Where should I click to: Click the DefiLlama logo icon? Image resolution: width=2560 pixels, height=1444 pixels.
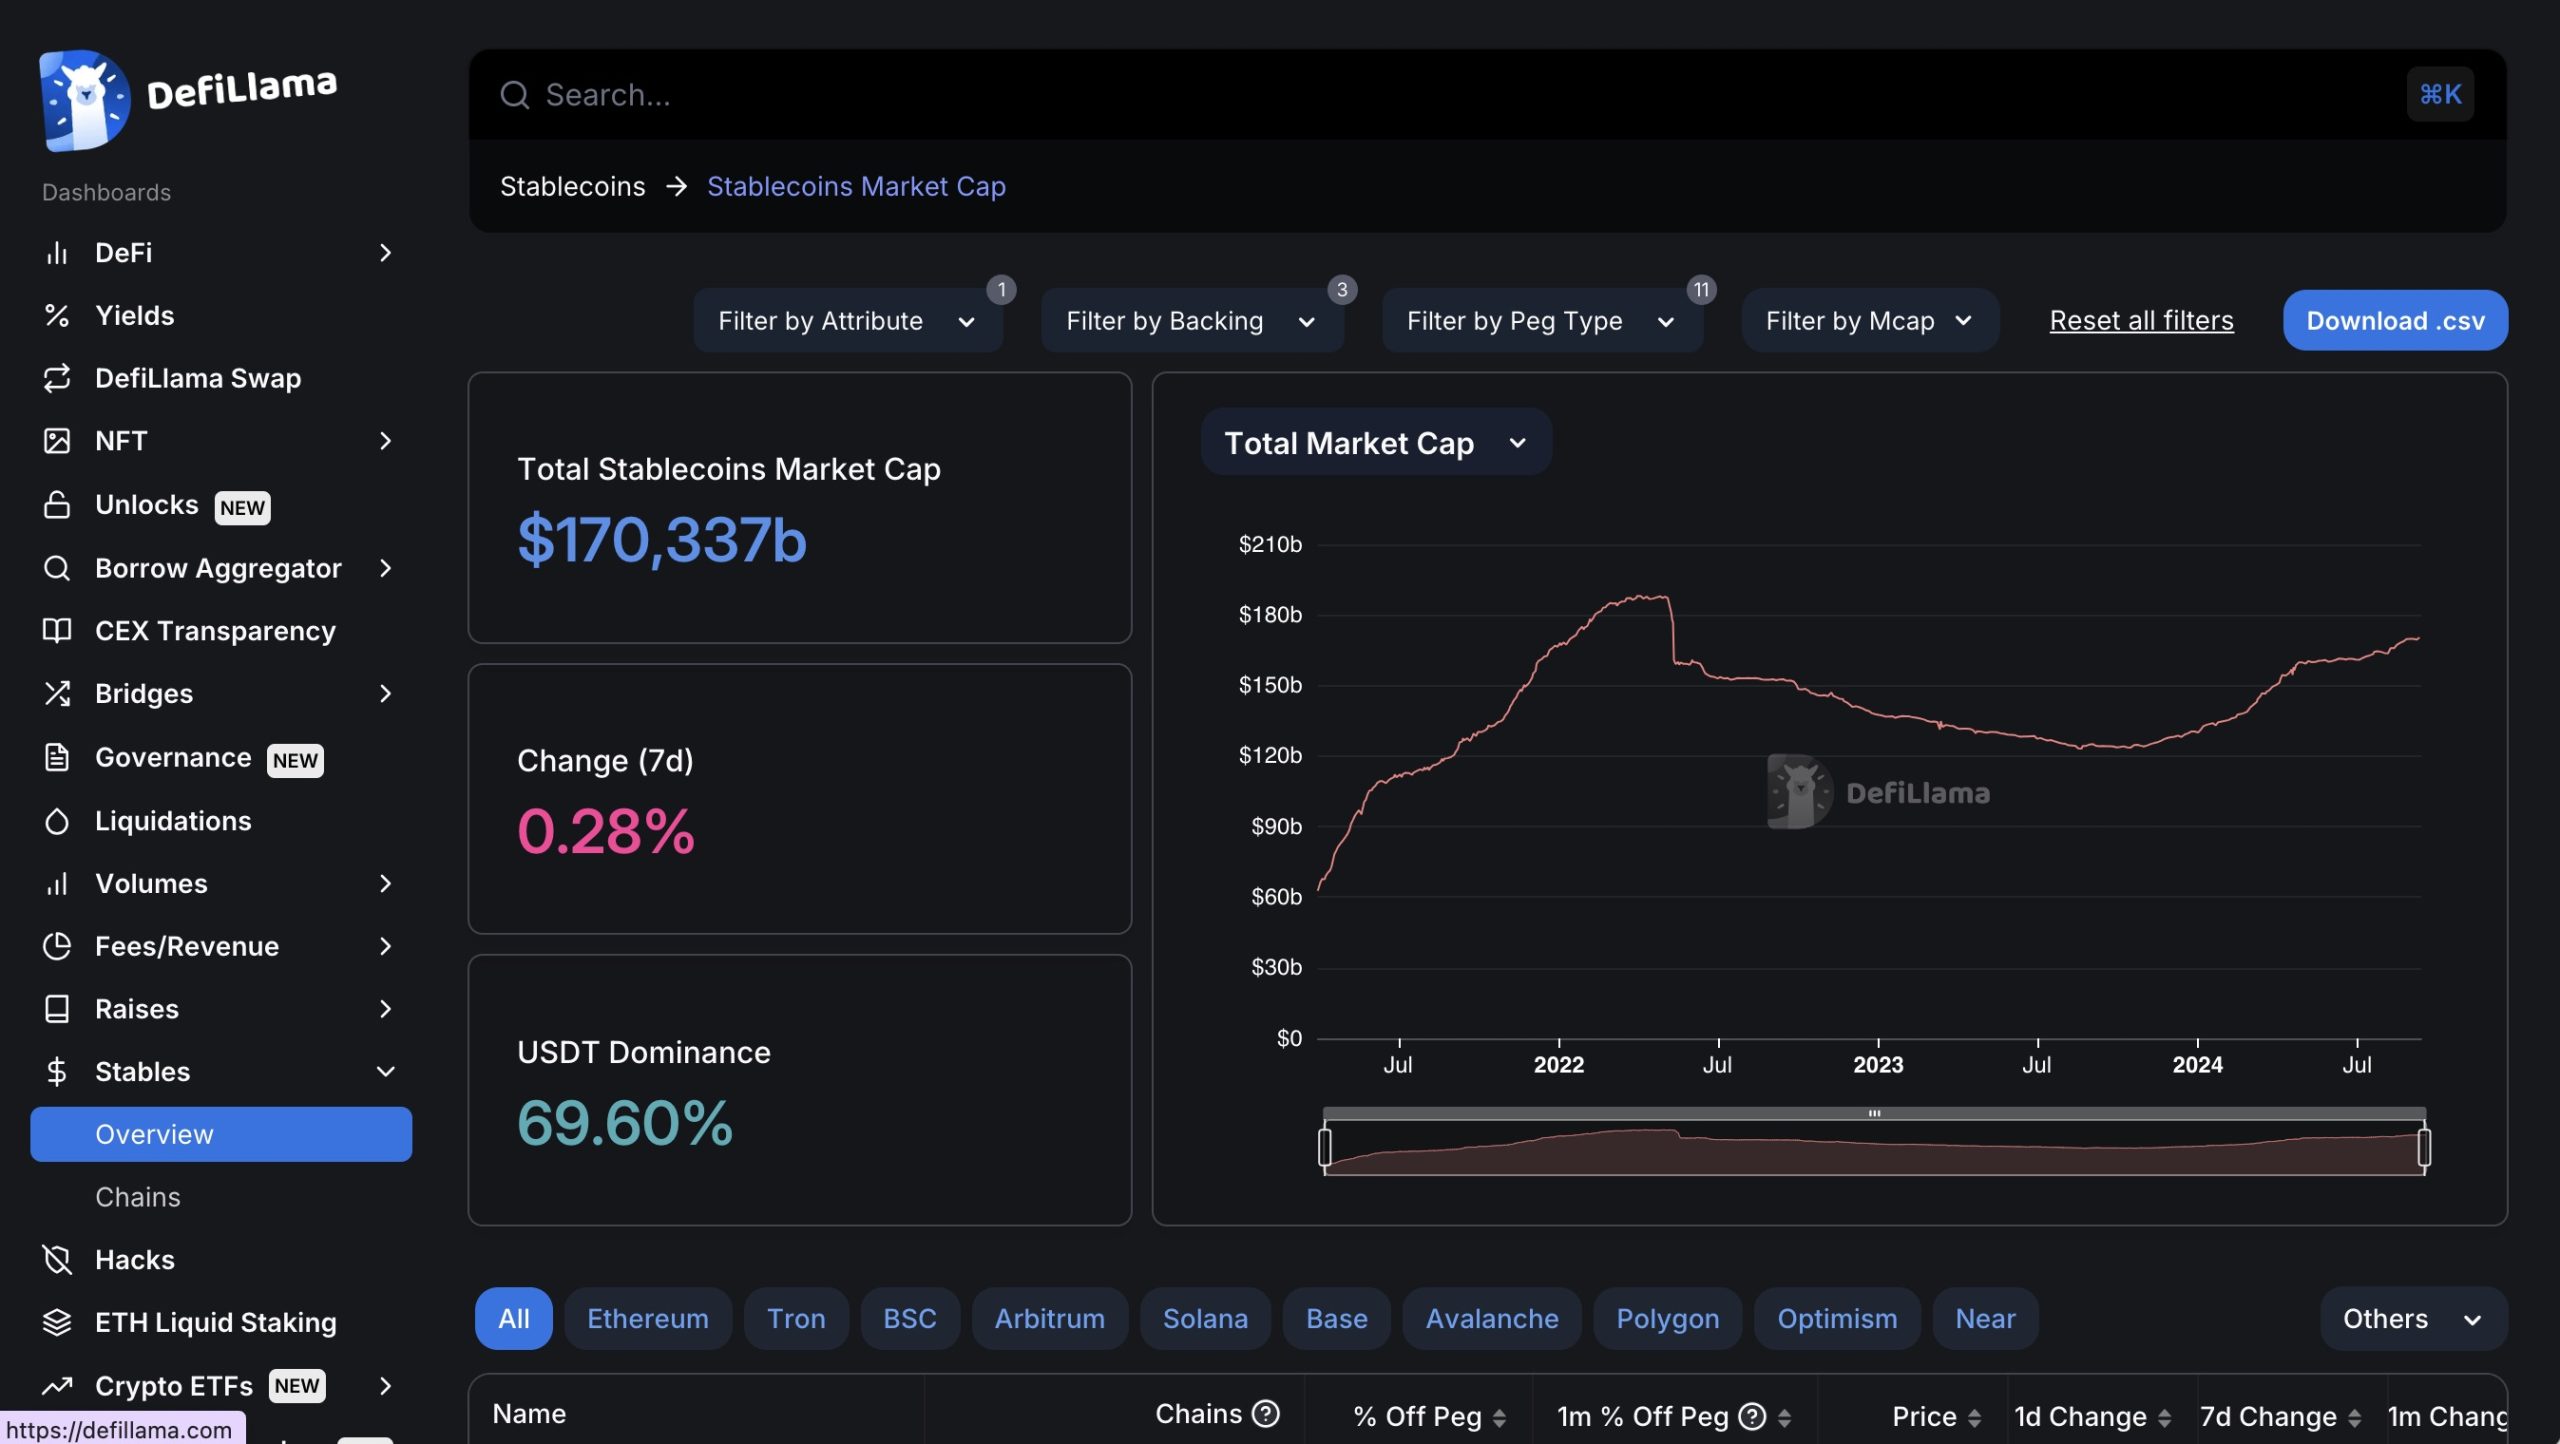coord(85,100)
